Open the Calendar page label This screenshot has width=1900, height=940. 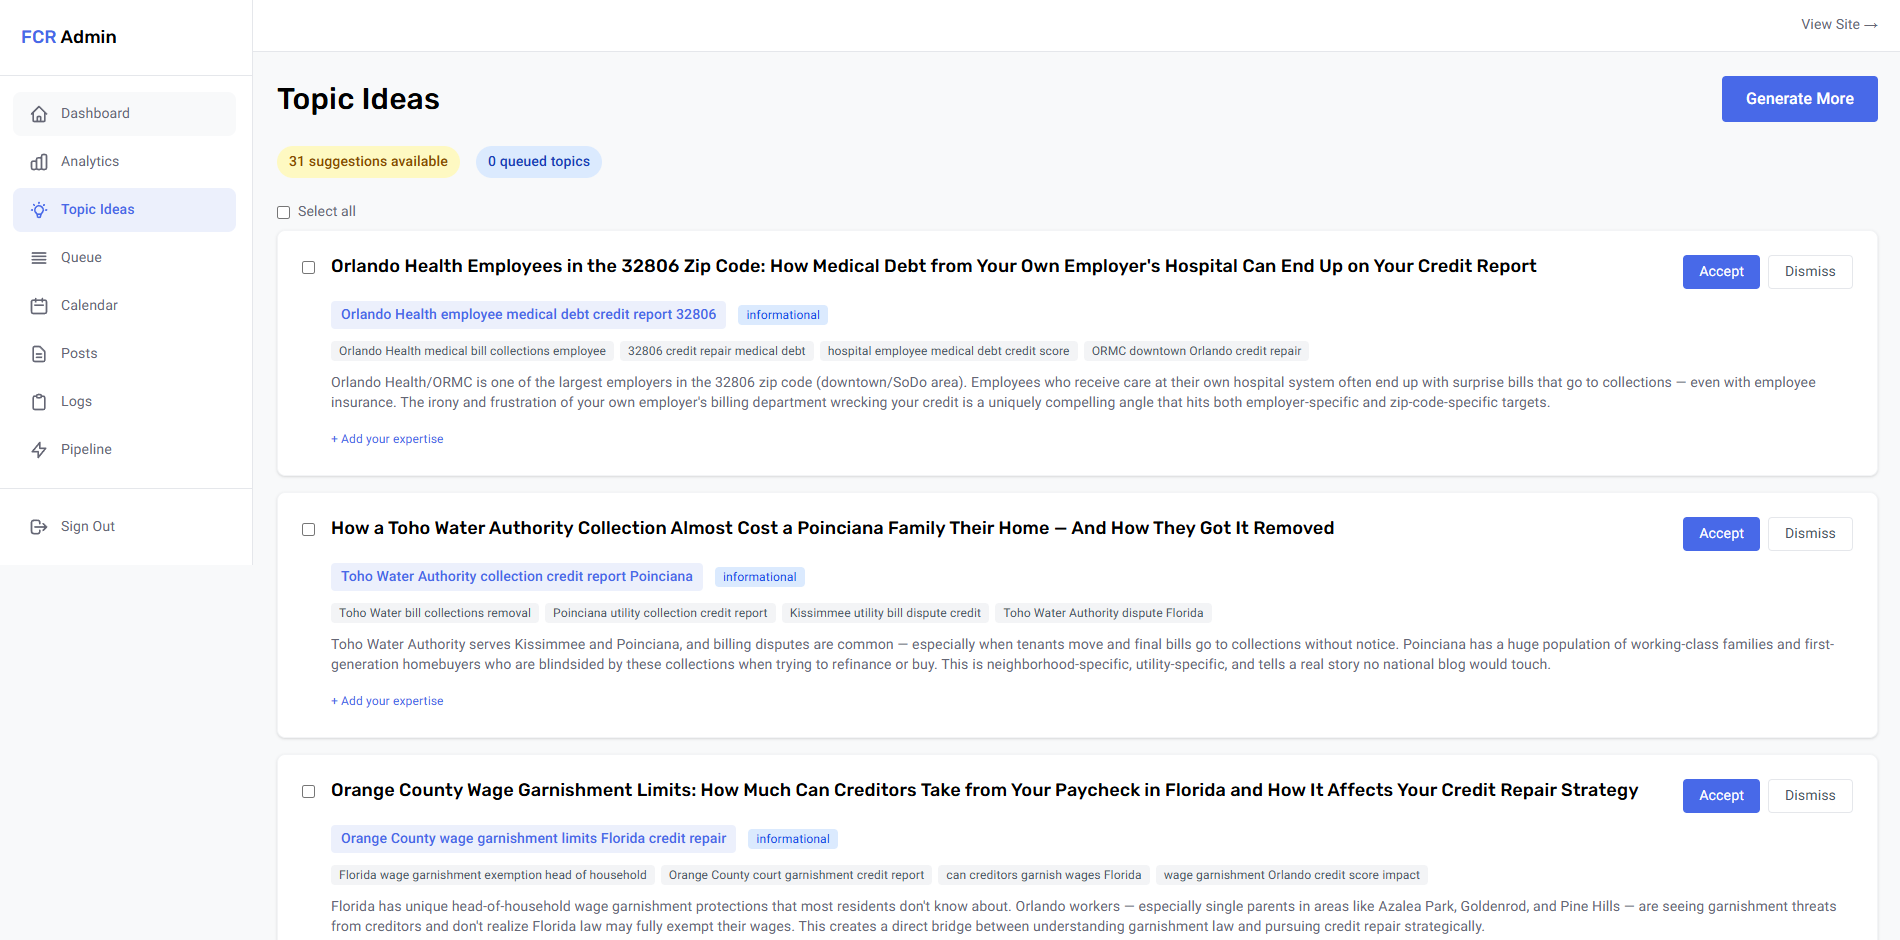(x=89, y=306)
